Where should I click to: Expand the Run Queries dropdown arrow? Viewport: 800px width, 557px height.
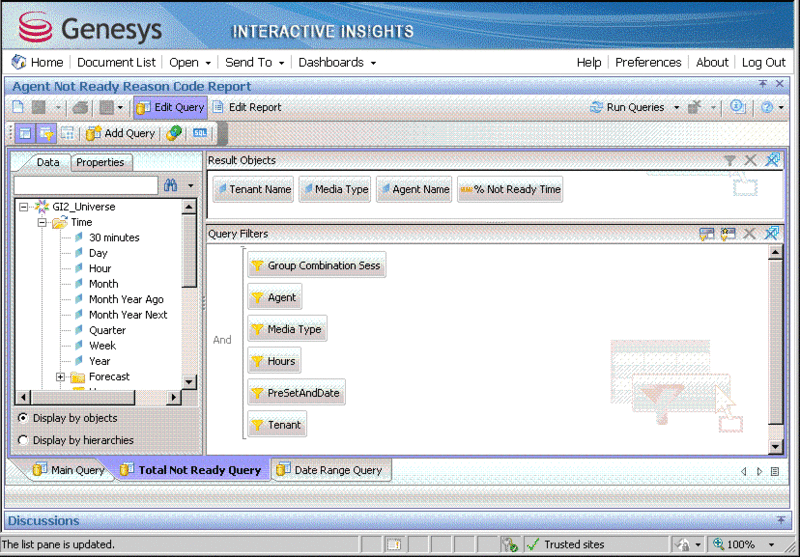[x=677, y=108]
